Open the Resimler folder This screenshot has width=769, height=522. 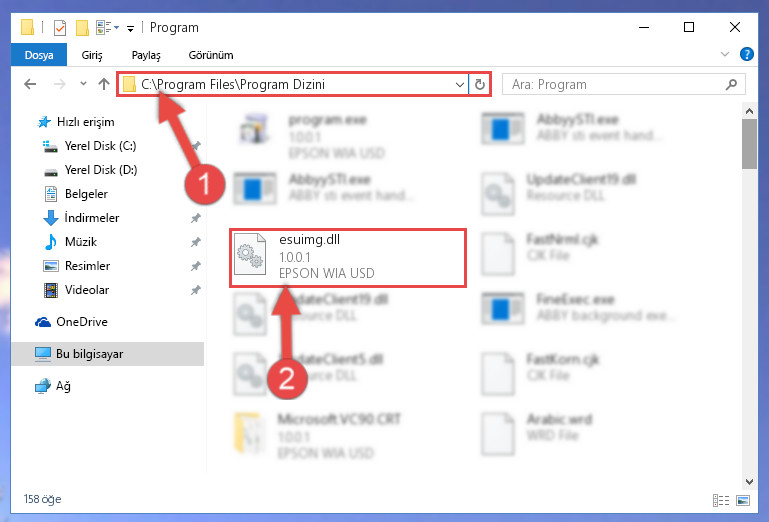[77, 266]
